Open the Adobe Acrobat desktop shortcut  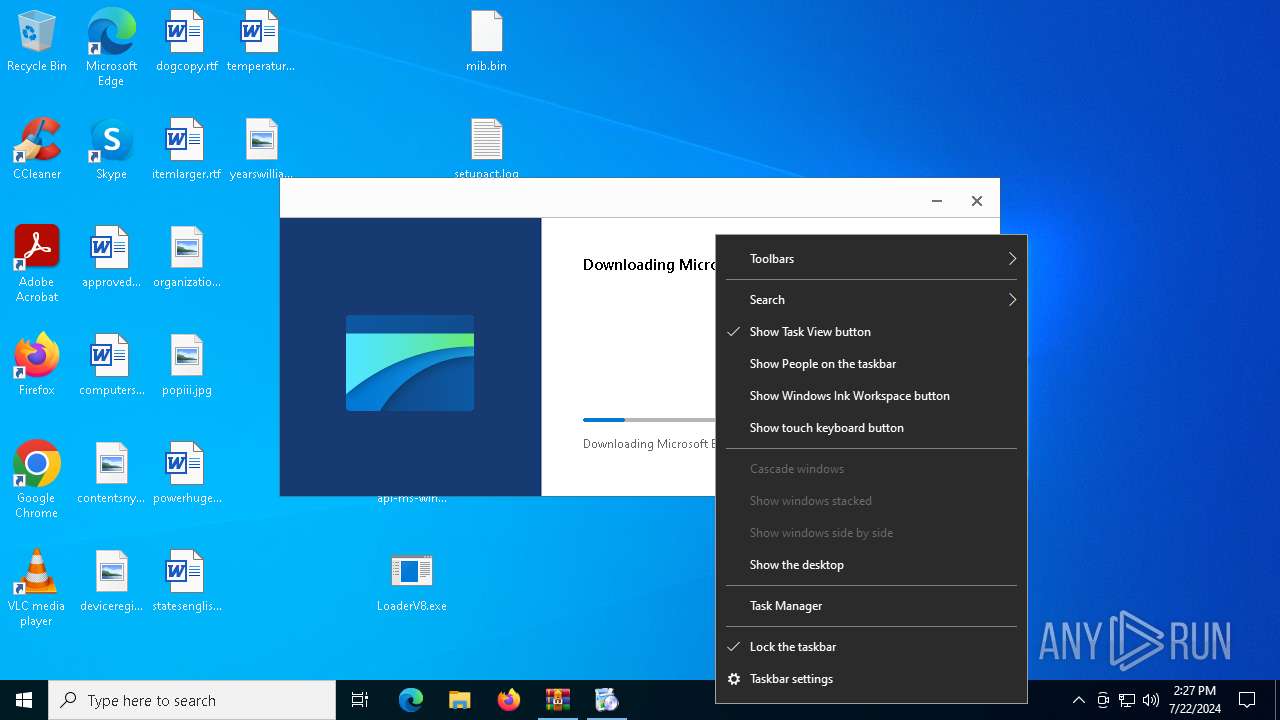(x=37, y=264)
